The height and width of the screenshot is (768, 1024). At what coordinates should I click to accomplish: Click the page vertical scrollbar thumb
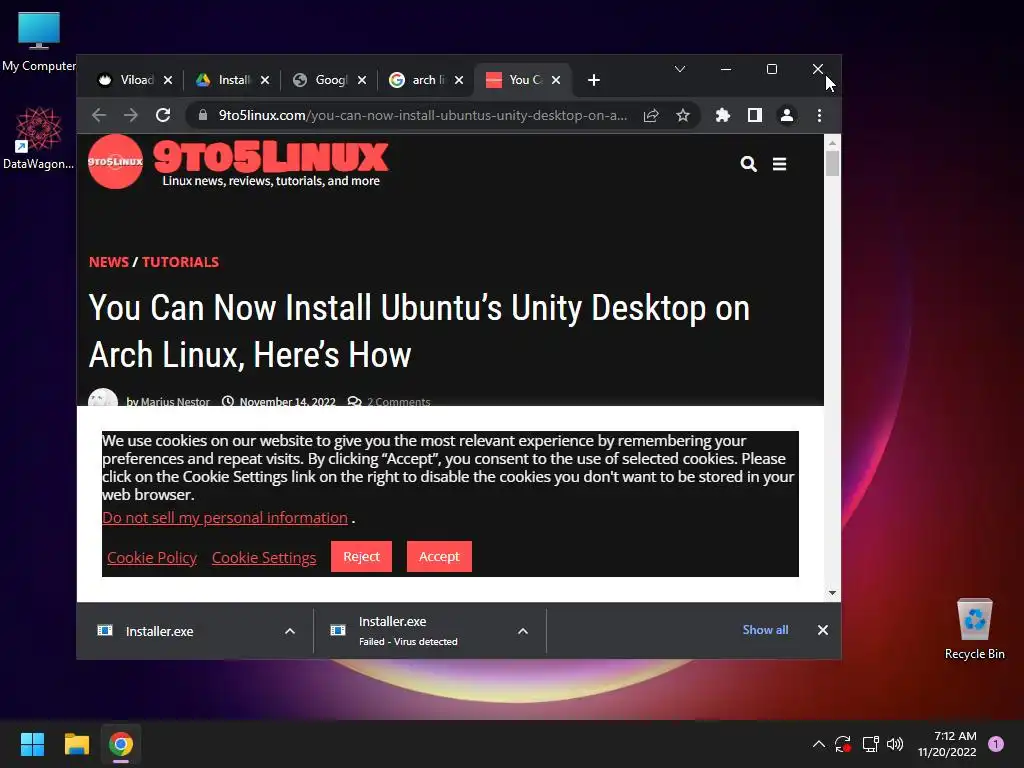pyautogui.click(x=832, y=163)
